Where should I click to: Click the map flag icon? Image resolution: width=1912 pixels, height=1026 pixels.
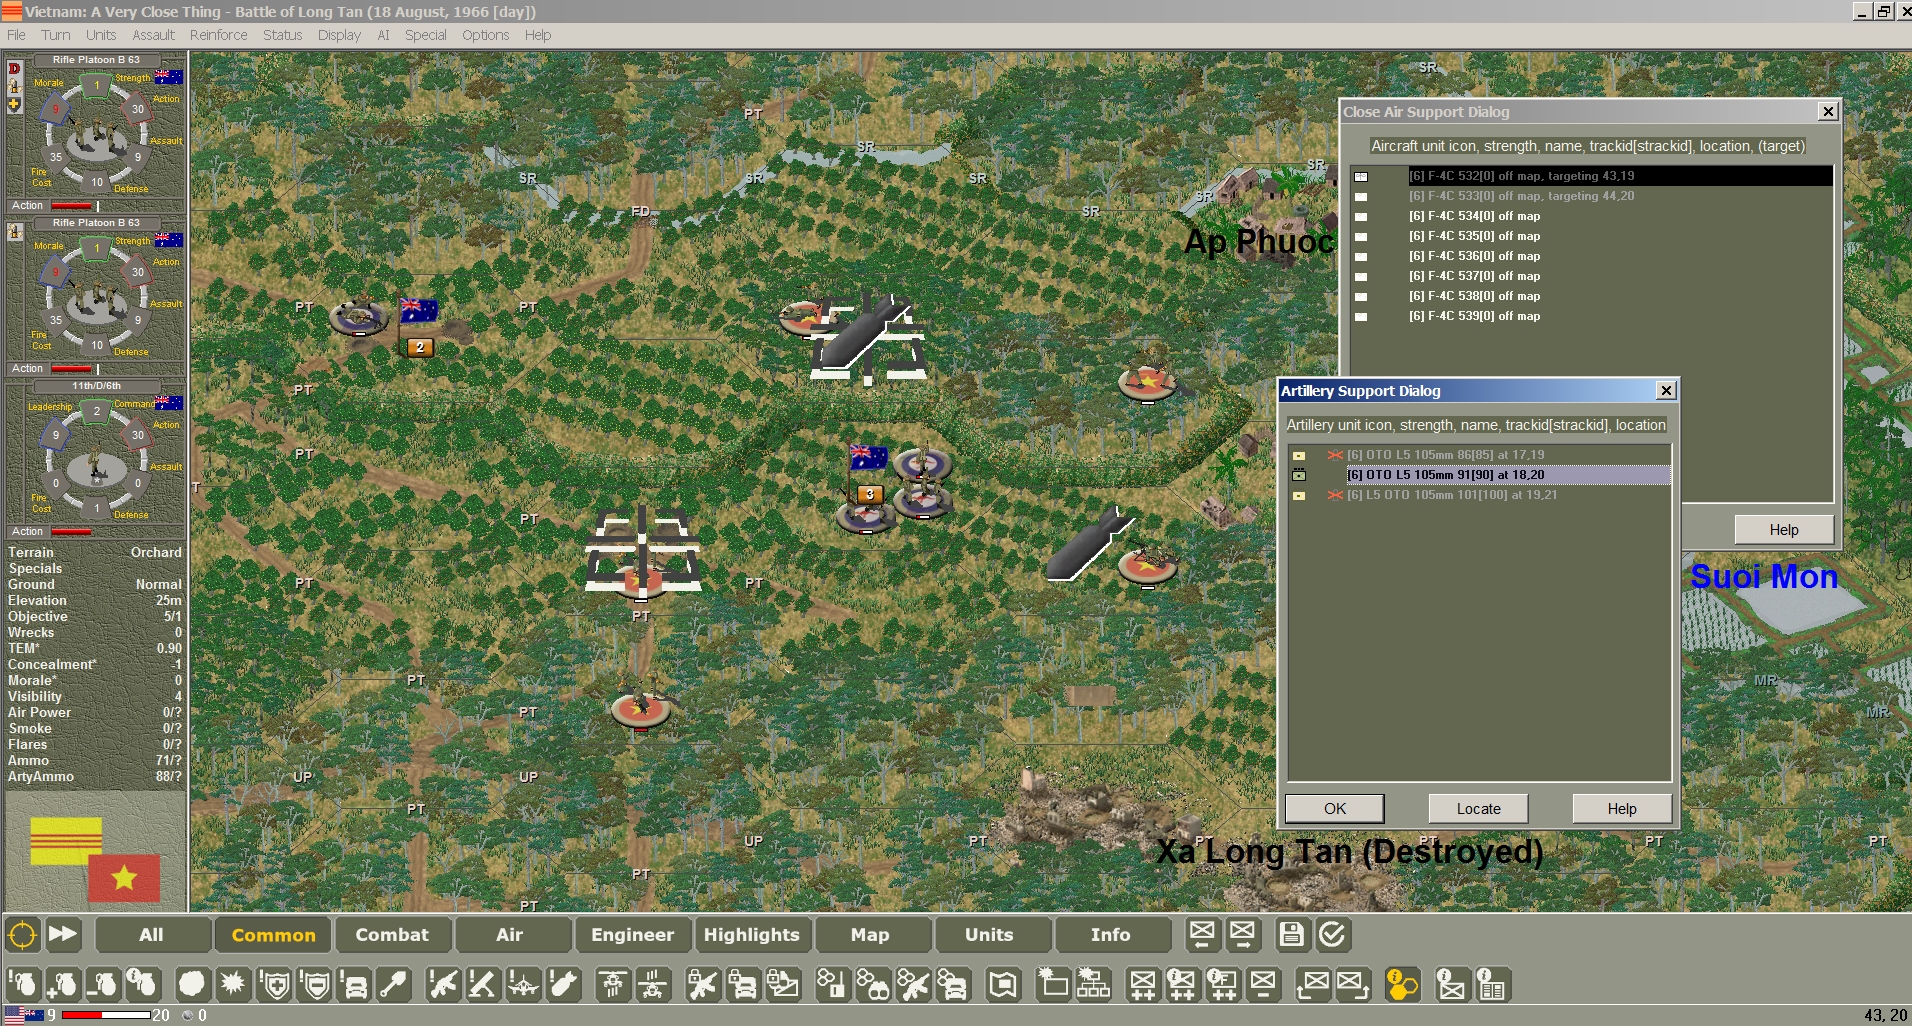point(1003,985)
